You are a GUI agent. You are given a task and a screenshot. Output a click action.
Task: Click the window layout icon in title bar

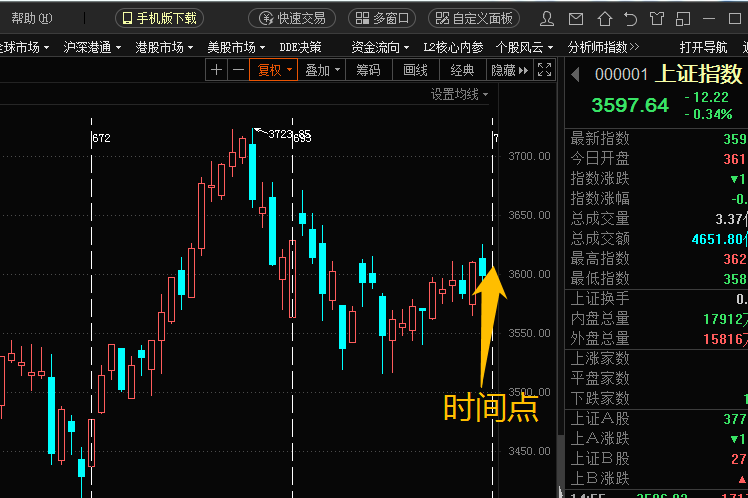pyautogui.click(x=683, y=19)
